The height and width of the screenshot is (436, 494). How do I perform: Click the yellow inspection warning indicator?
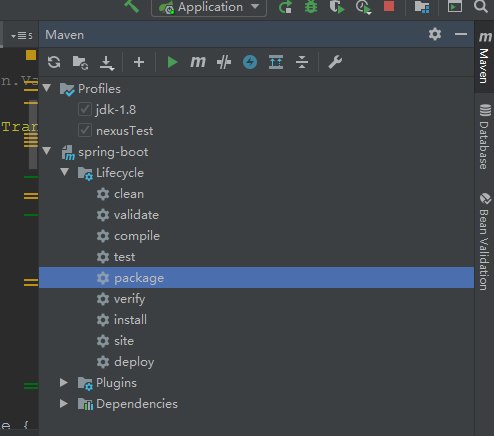[x=31, y=55]
